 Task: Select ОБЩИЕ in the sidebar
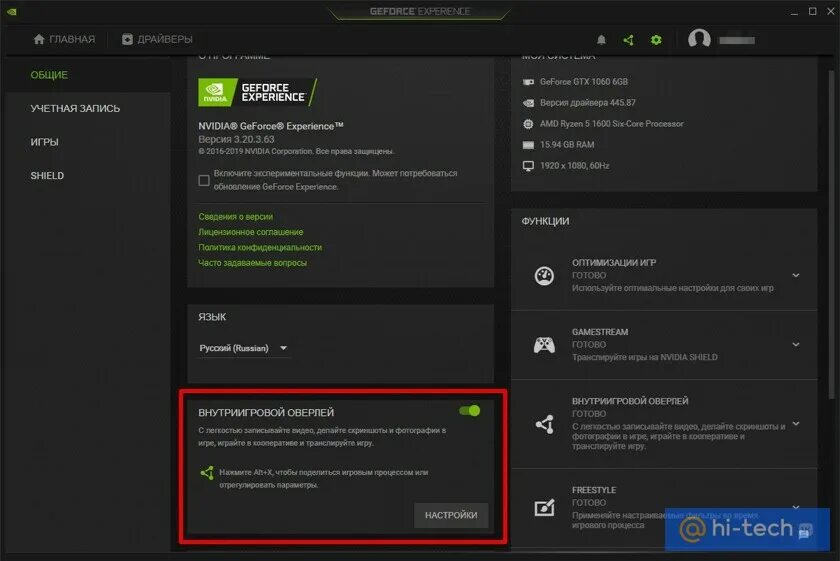click(x=49, y=75)
